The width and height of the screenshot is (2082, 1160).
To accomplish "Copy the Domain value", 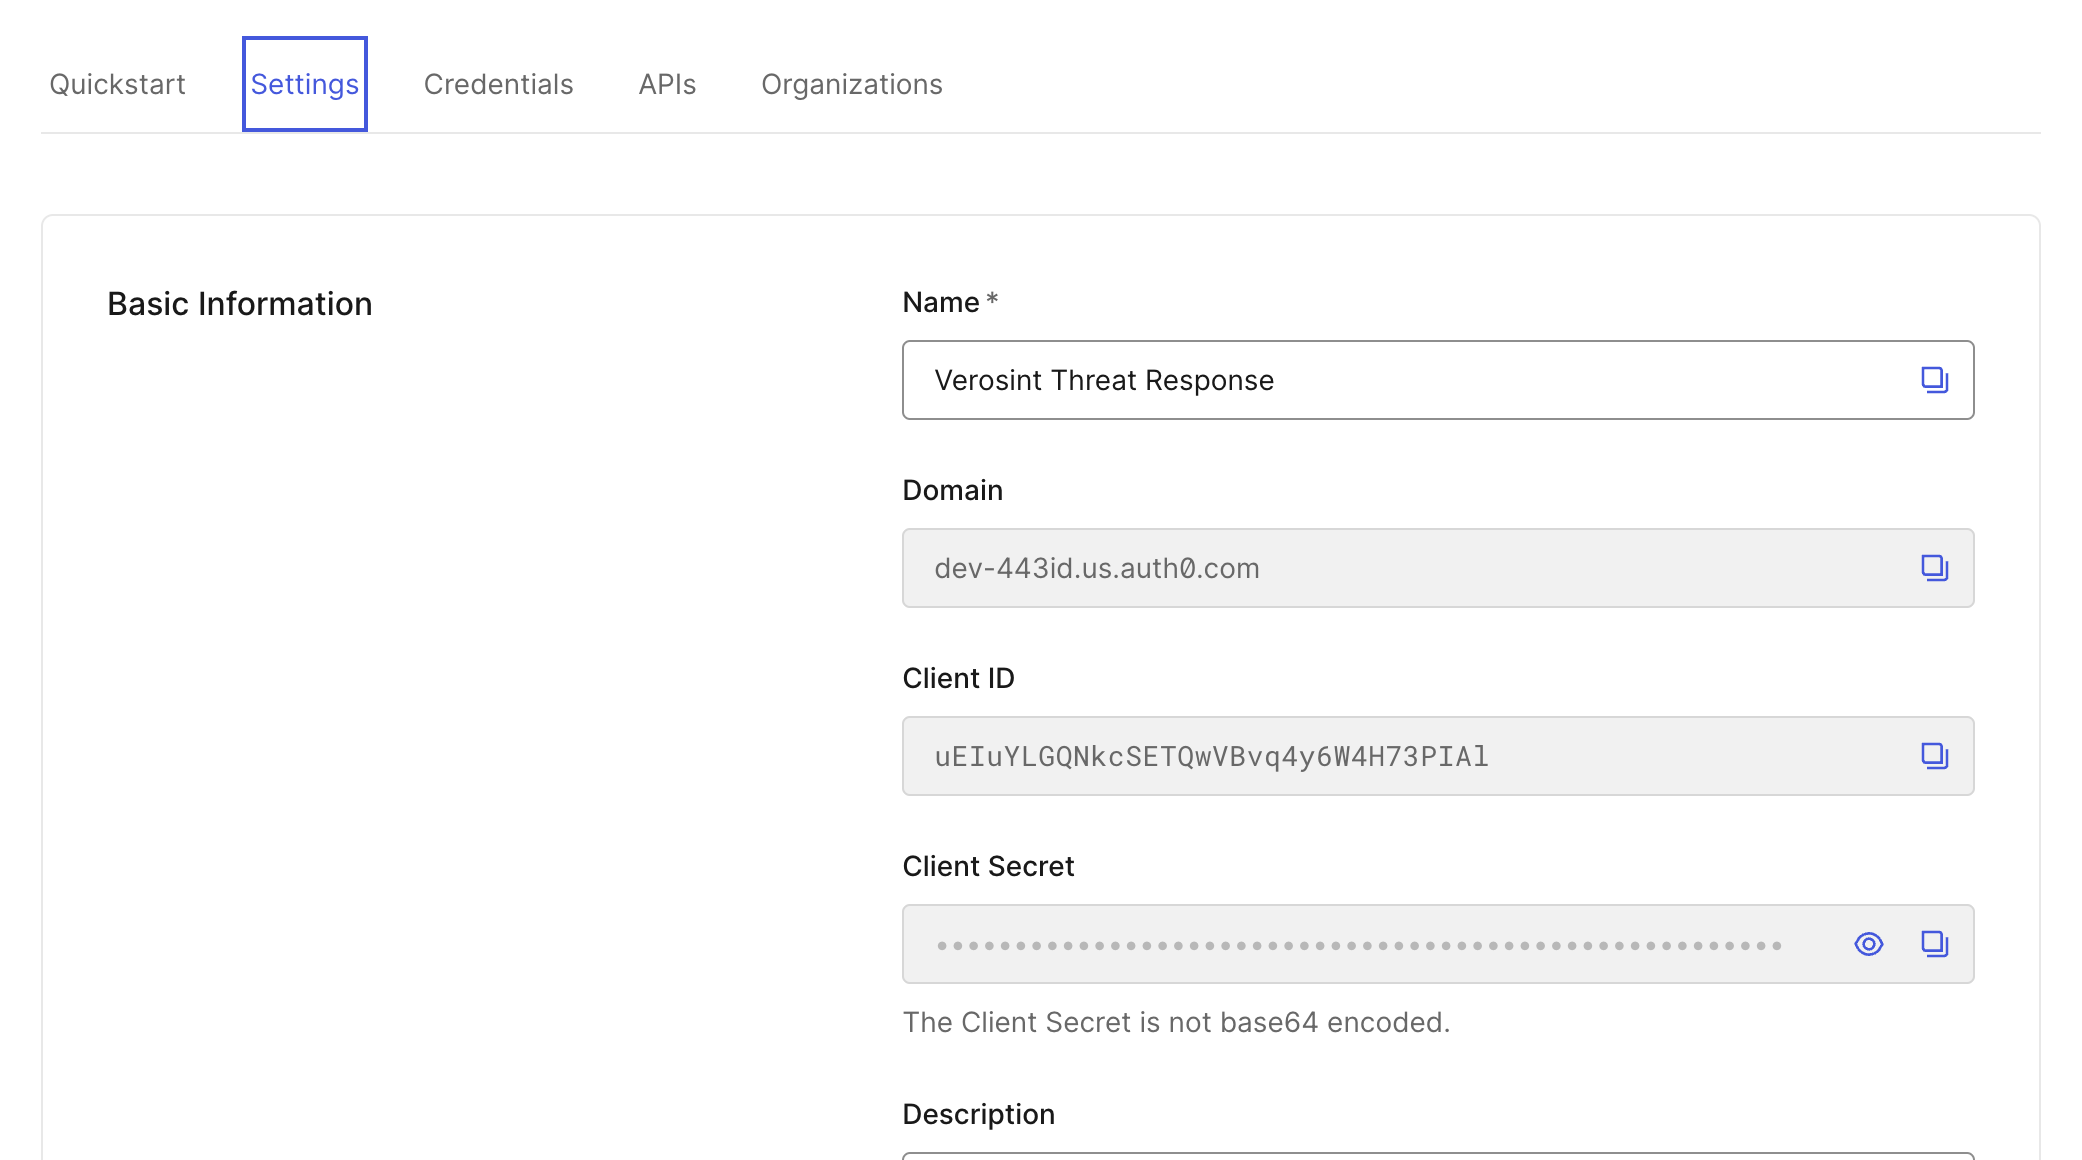I will [x=1934, y=568].
